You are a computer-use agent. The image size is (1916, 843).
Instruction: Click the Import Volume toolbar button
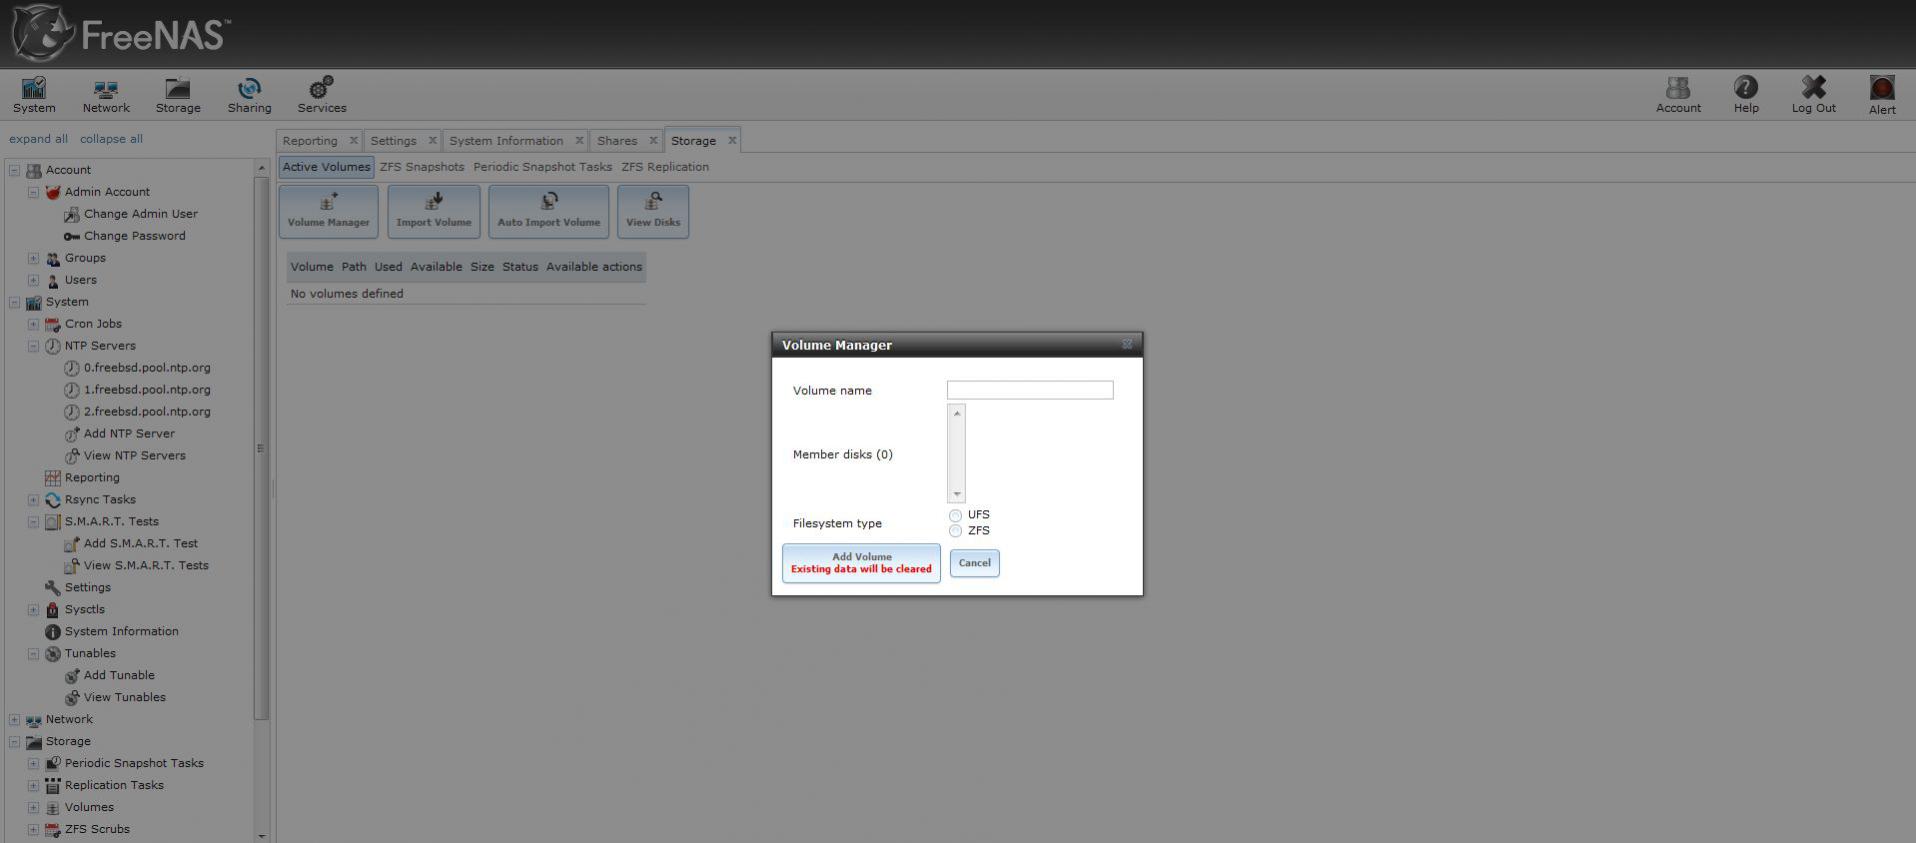pos(434,211)
